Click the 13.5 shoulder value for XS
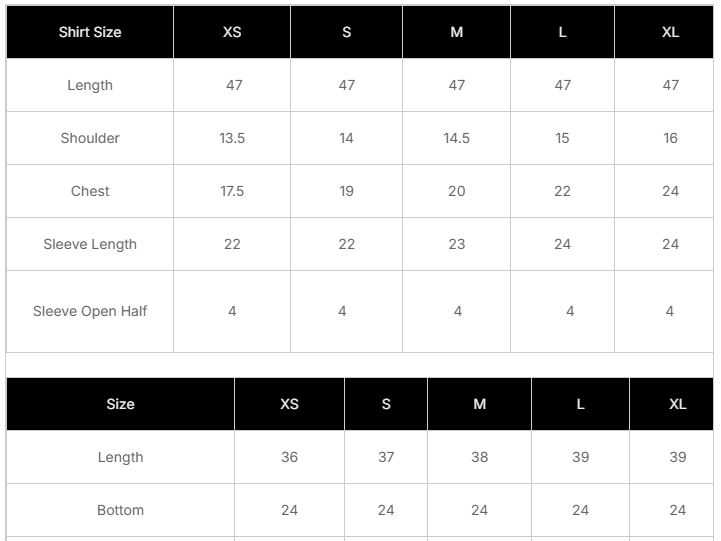 (232, 138)
